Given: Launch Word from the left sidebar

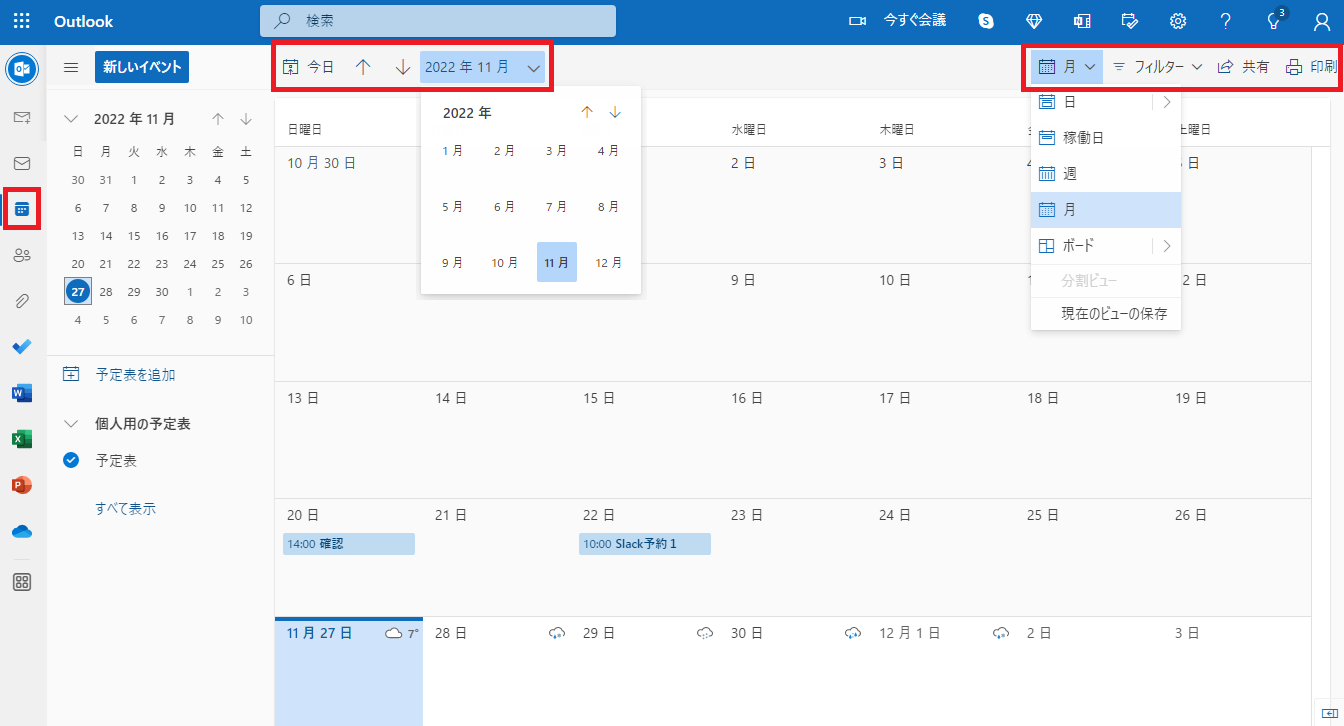Looking at the screenshot, I should click(x=22, y=393).
